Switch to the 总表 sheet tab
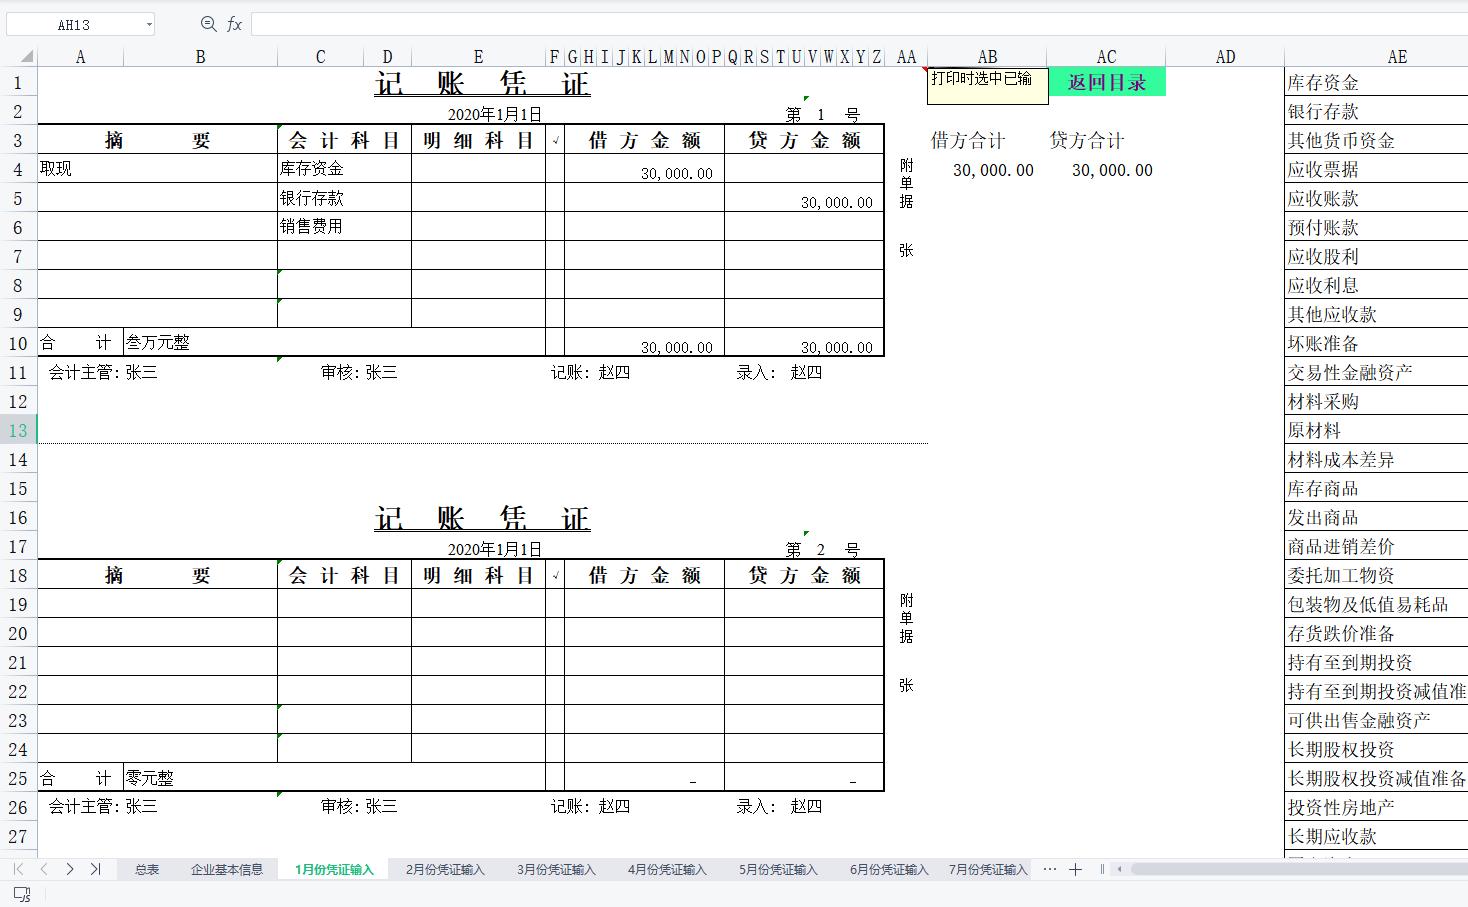Image resolution: width=1468 pixels, height=907 pixels. (147, 869)
